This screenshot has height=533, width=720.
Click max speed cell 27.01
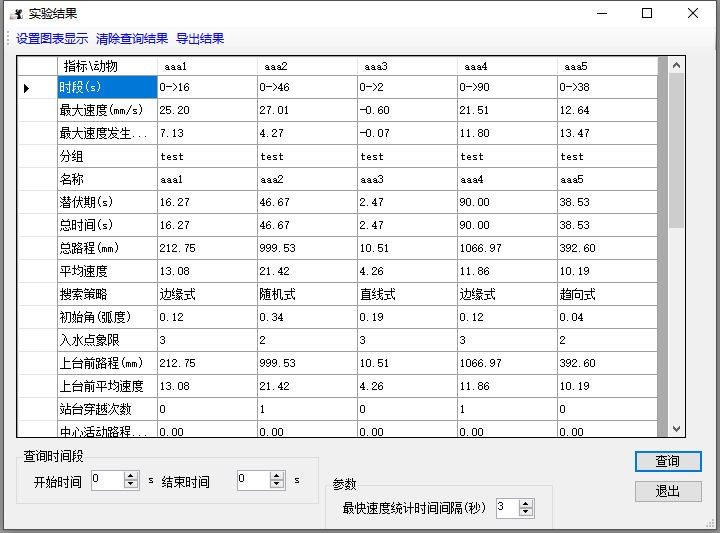[x=307, y=110]
